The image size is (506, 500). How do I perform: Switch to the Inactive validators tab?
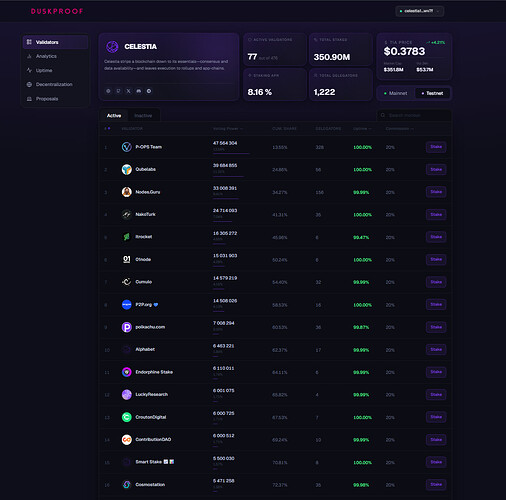pyautogui.click(x=143, y=116)
